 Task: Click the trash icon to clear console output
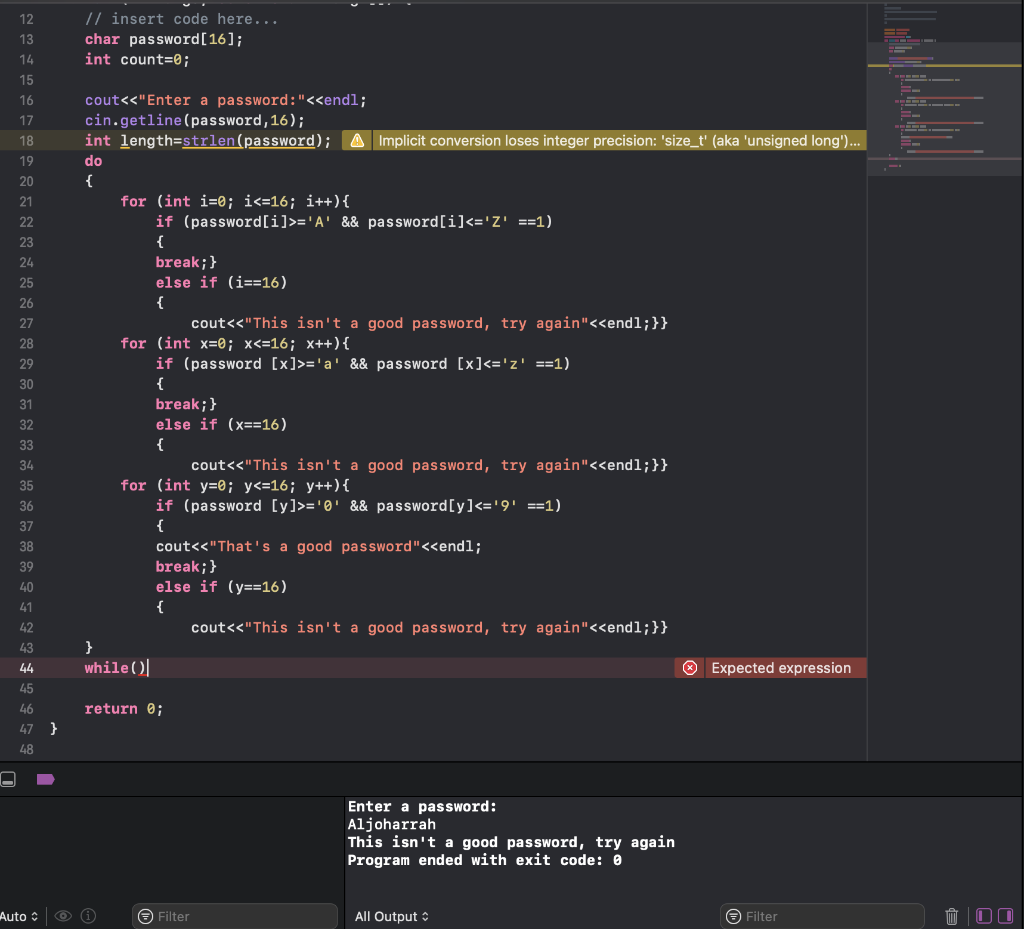tap(950, 916)
